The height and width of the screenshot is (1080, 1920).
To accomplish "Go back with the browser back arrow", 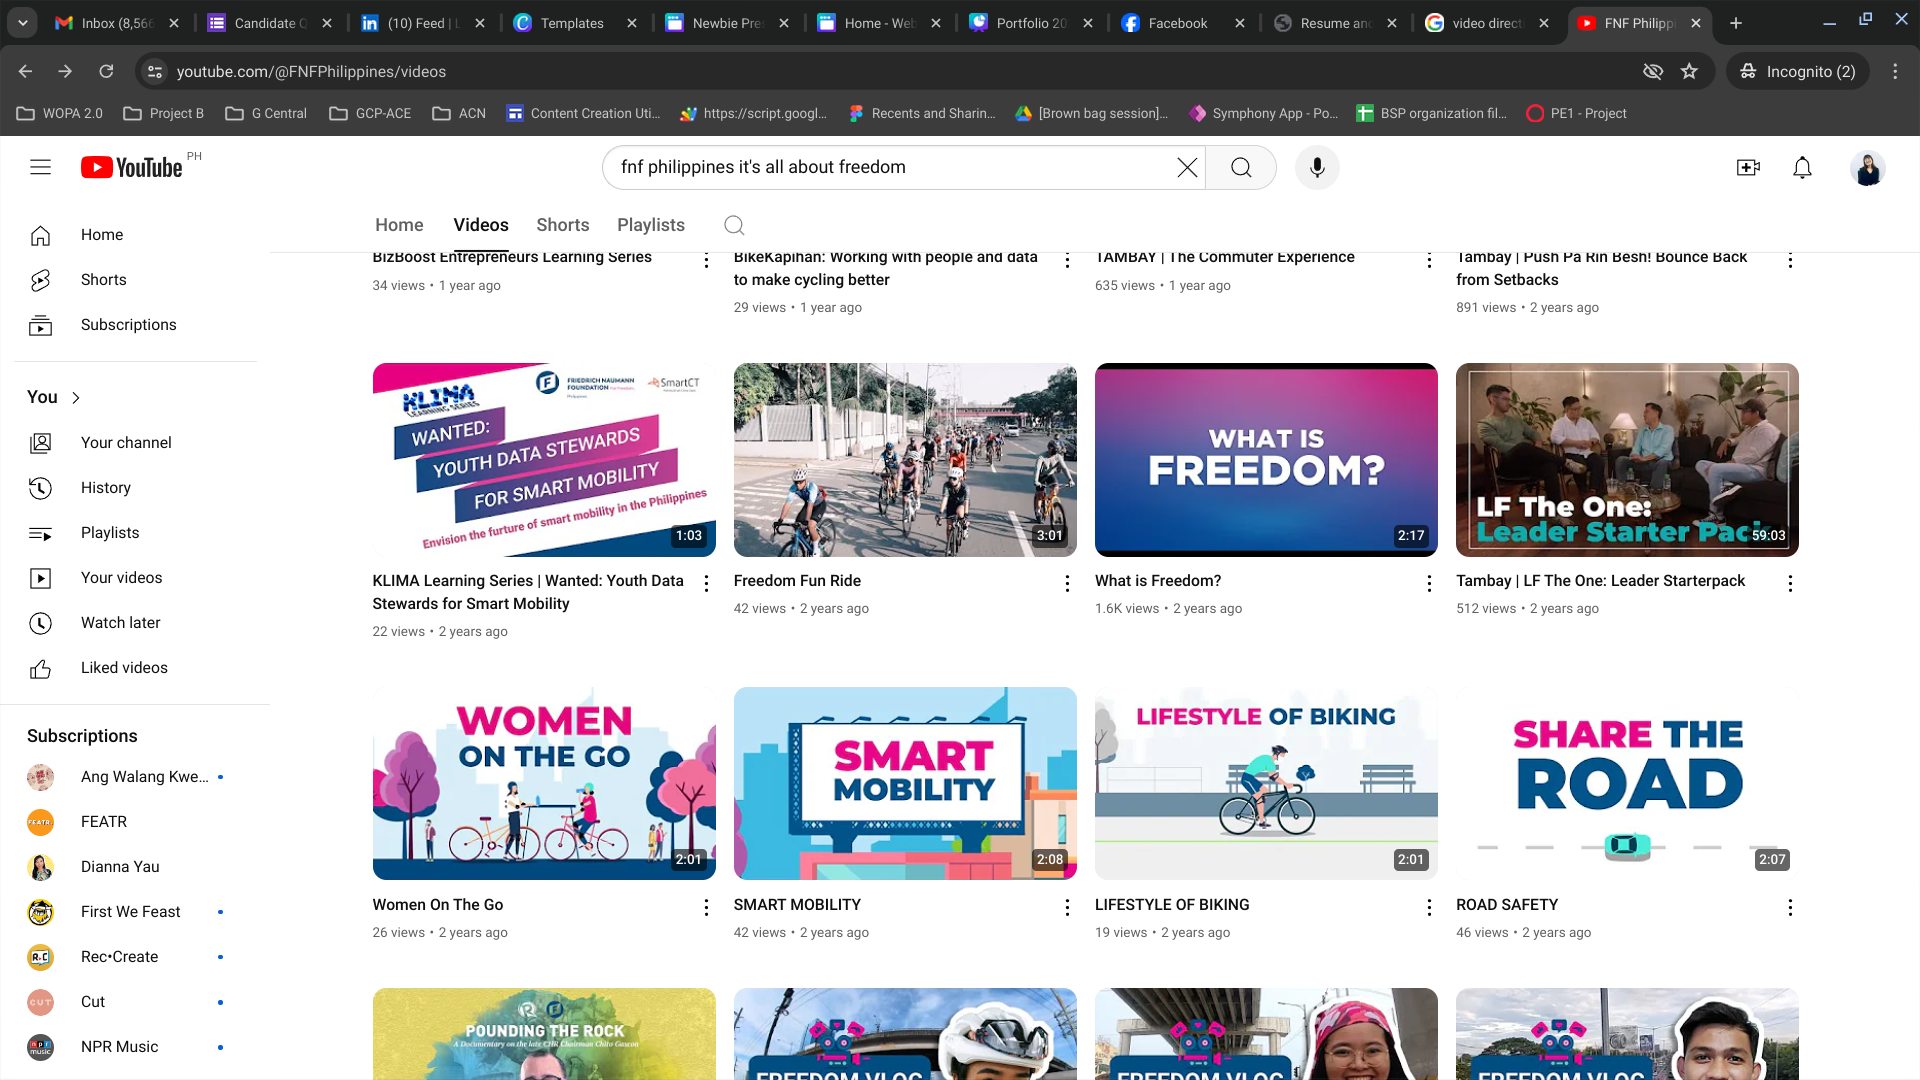I will click(26, 71).
